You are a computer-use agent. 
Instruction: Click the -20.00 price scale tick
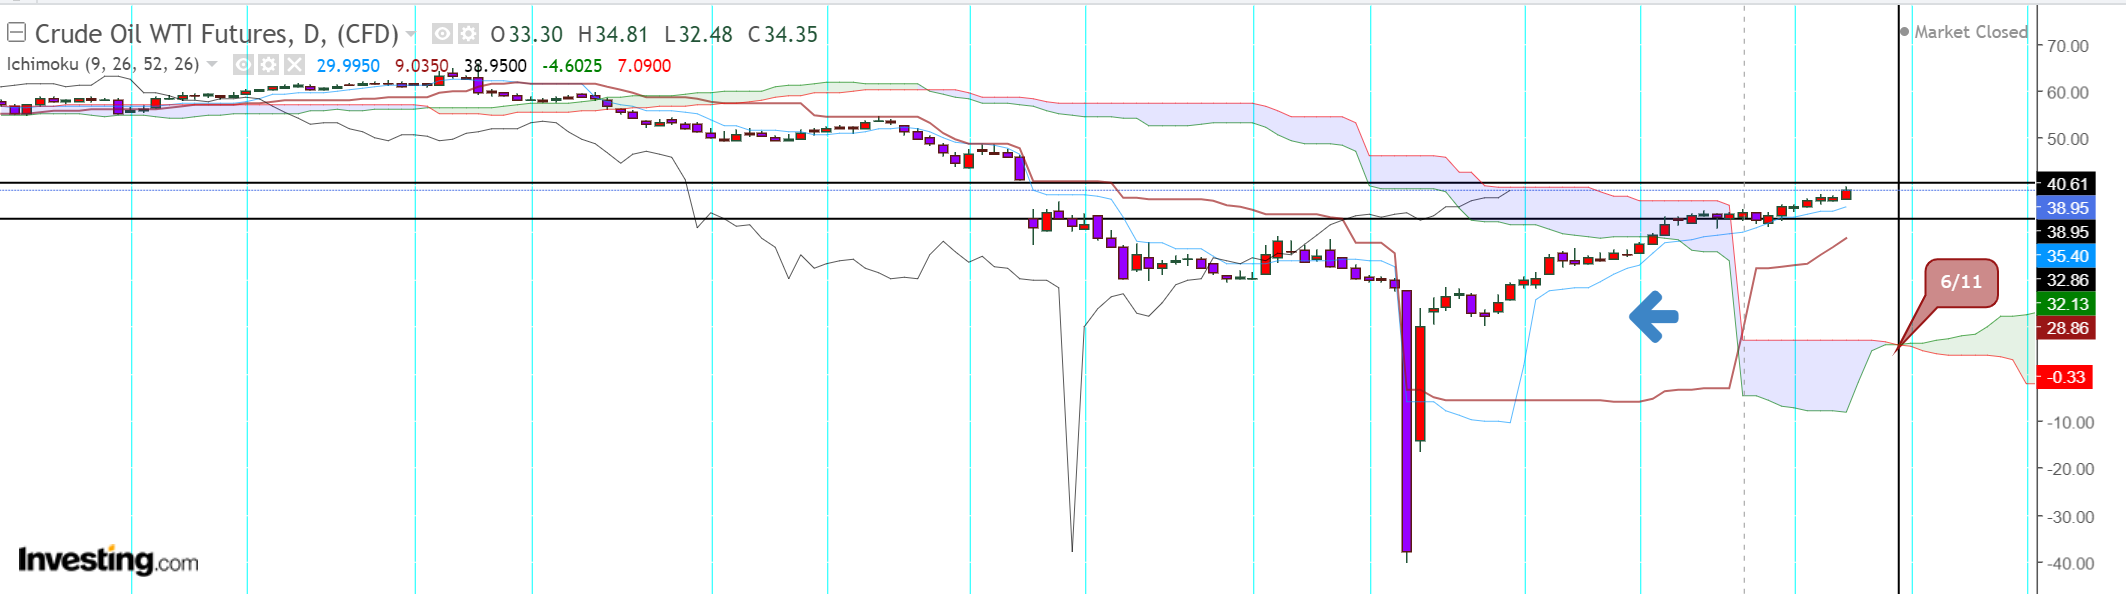point(2068,469)
